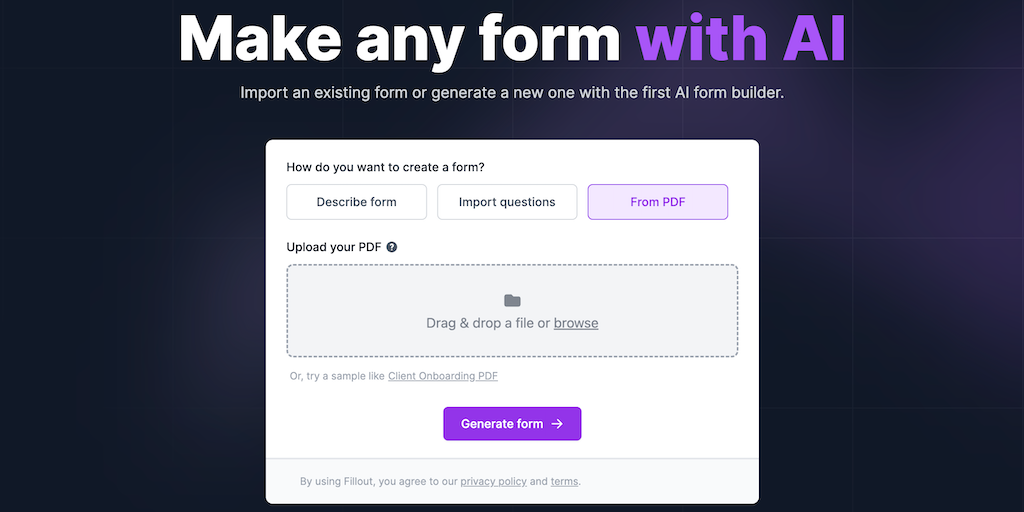
Task: Click the arrow icon on Generate form
Action: pos(558,424)
